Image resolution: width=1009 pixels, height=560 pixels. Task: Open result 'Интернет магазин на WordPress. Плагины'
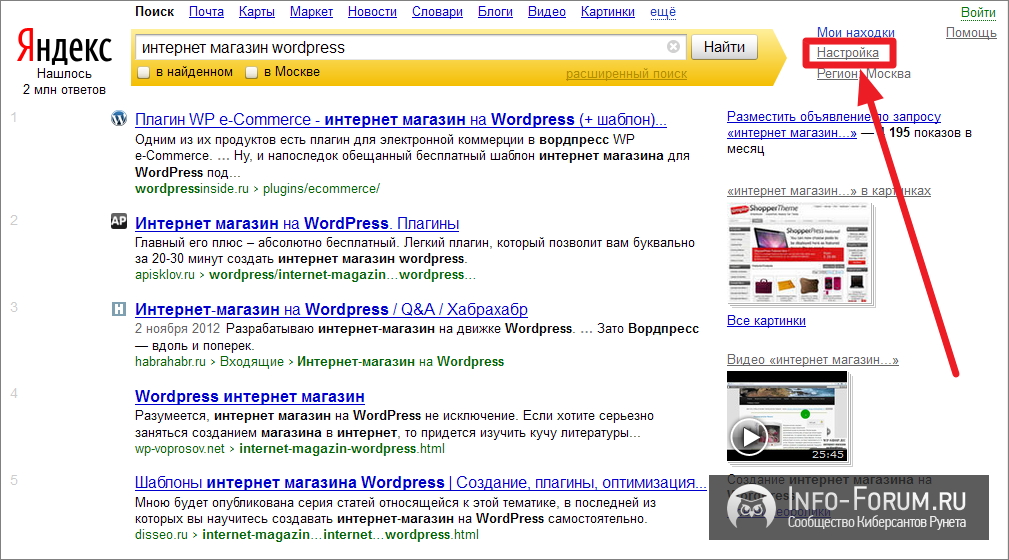297,223
